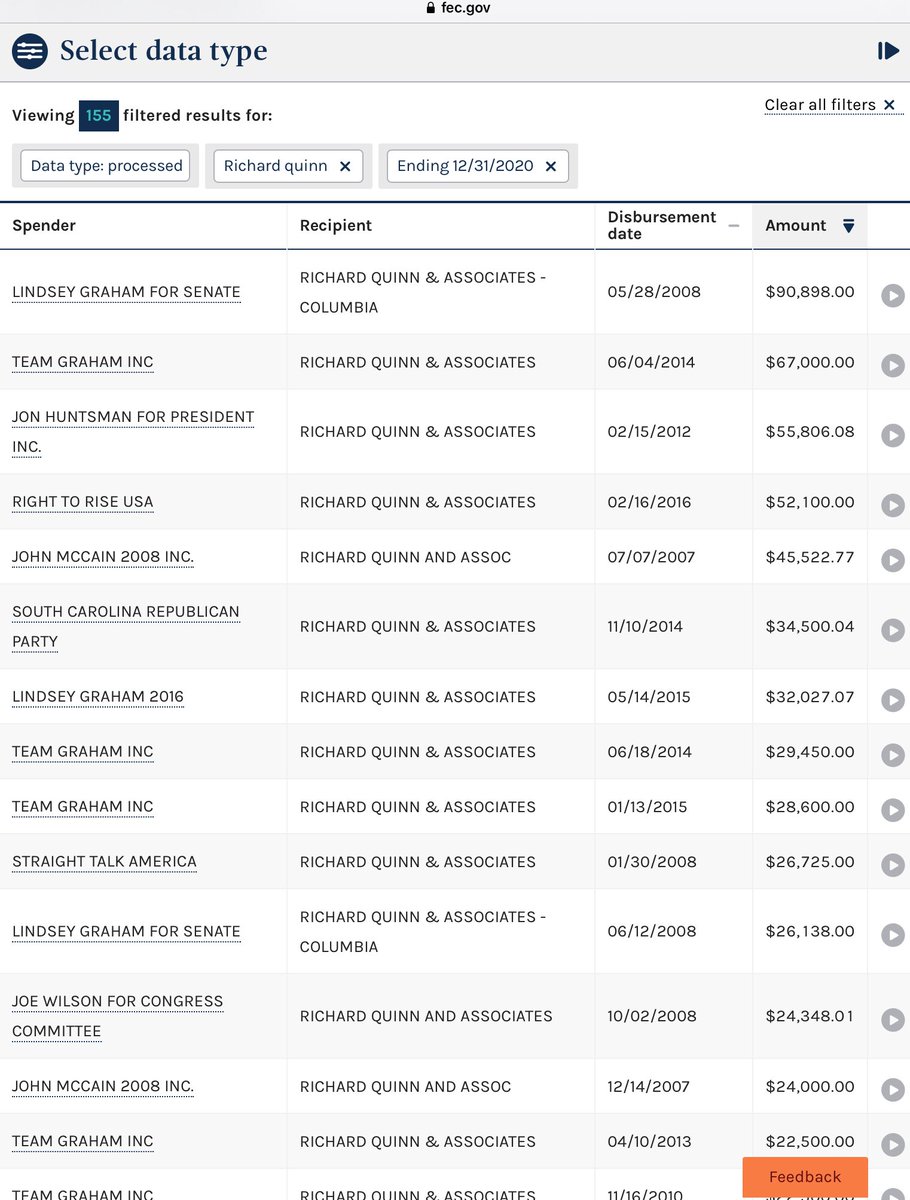The image size is (910, 1200).
Task: Collapse filters panel with the arrow icon
Action: pyautogui.click(x=888, y=51)
